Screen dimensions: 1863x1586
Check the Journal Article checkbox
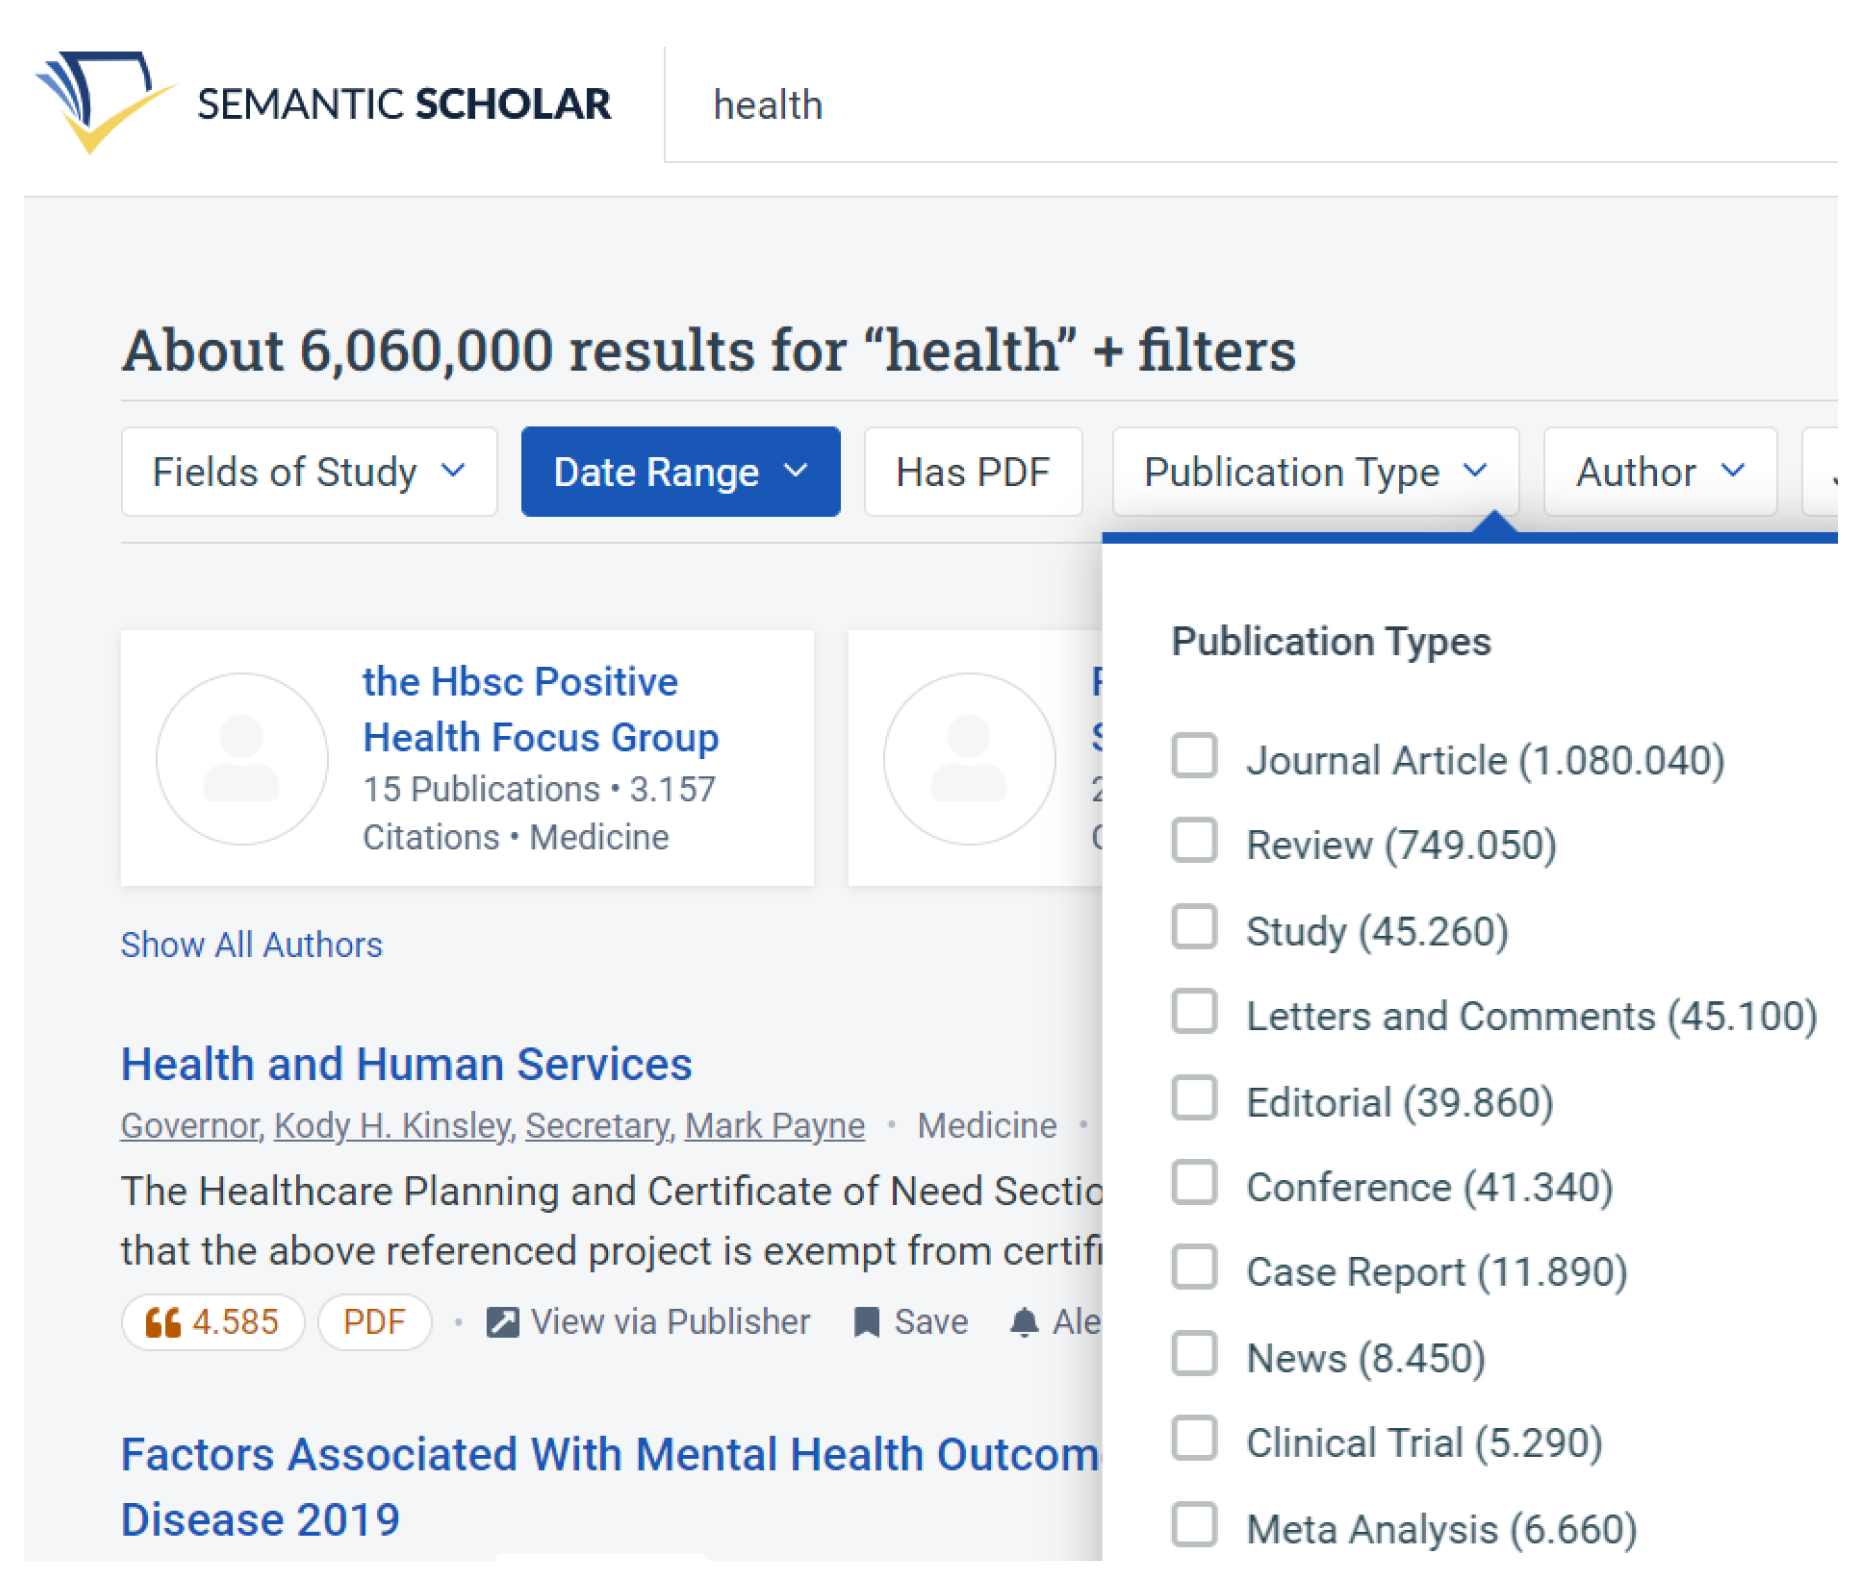[x=1194, y=756]
